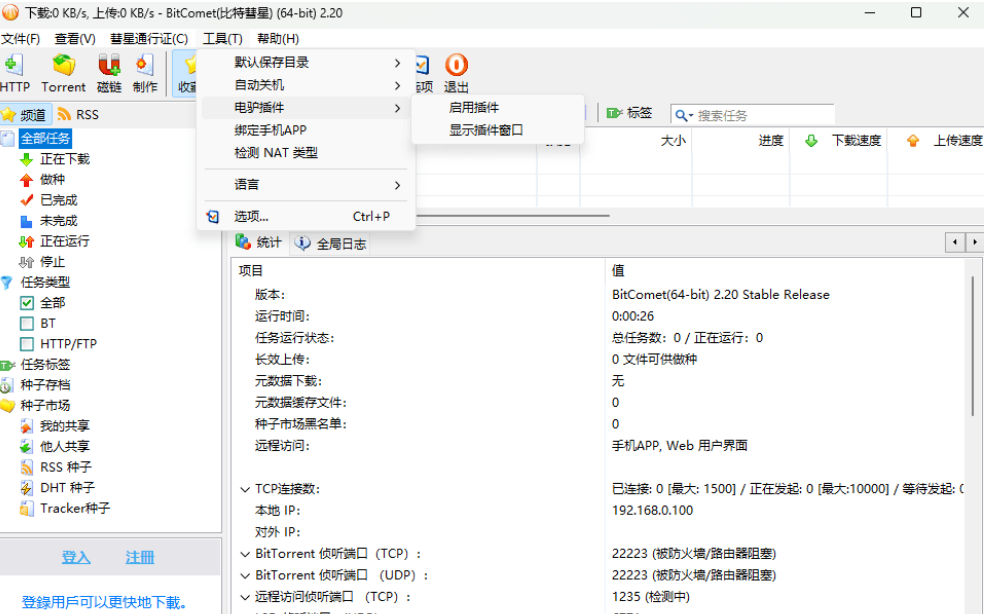Click the 登入 login link
The height and width of the screenshot is (614, 984).
click(76, 558)
